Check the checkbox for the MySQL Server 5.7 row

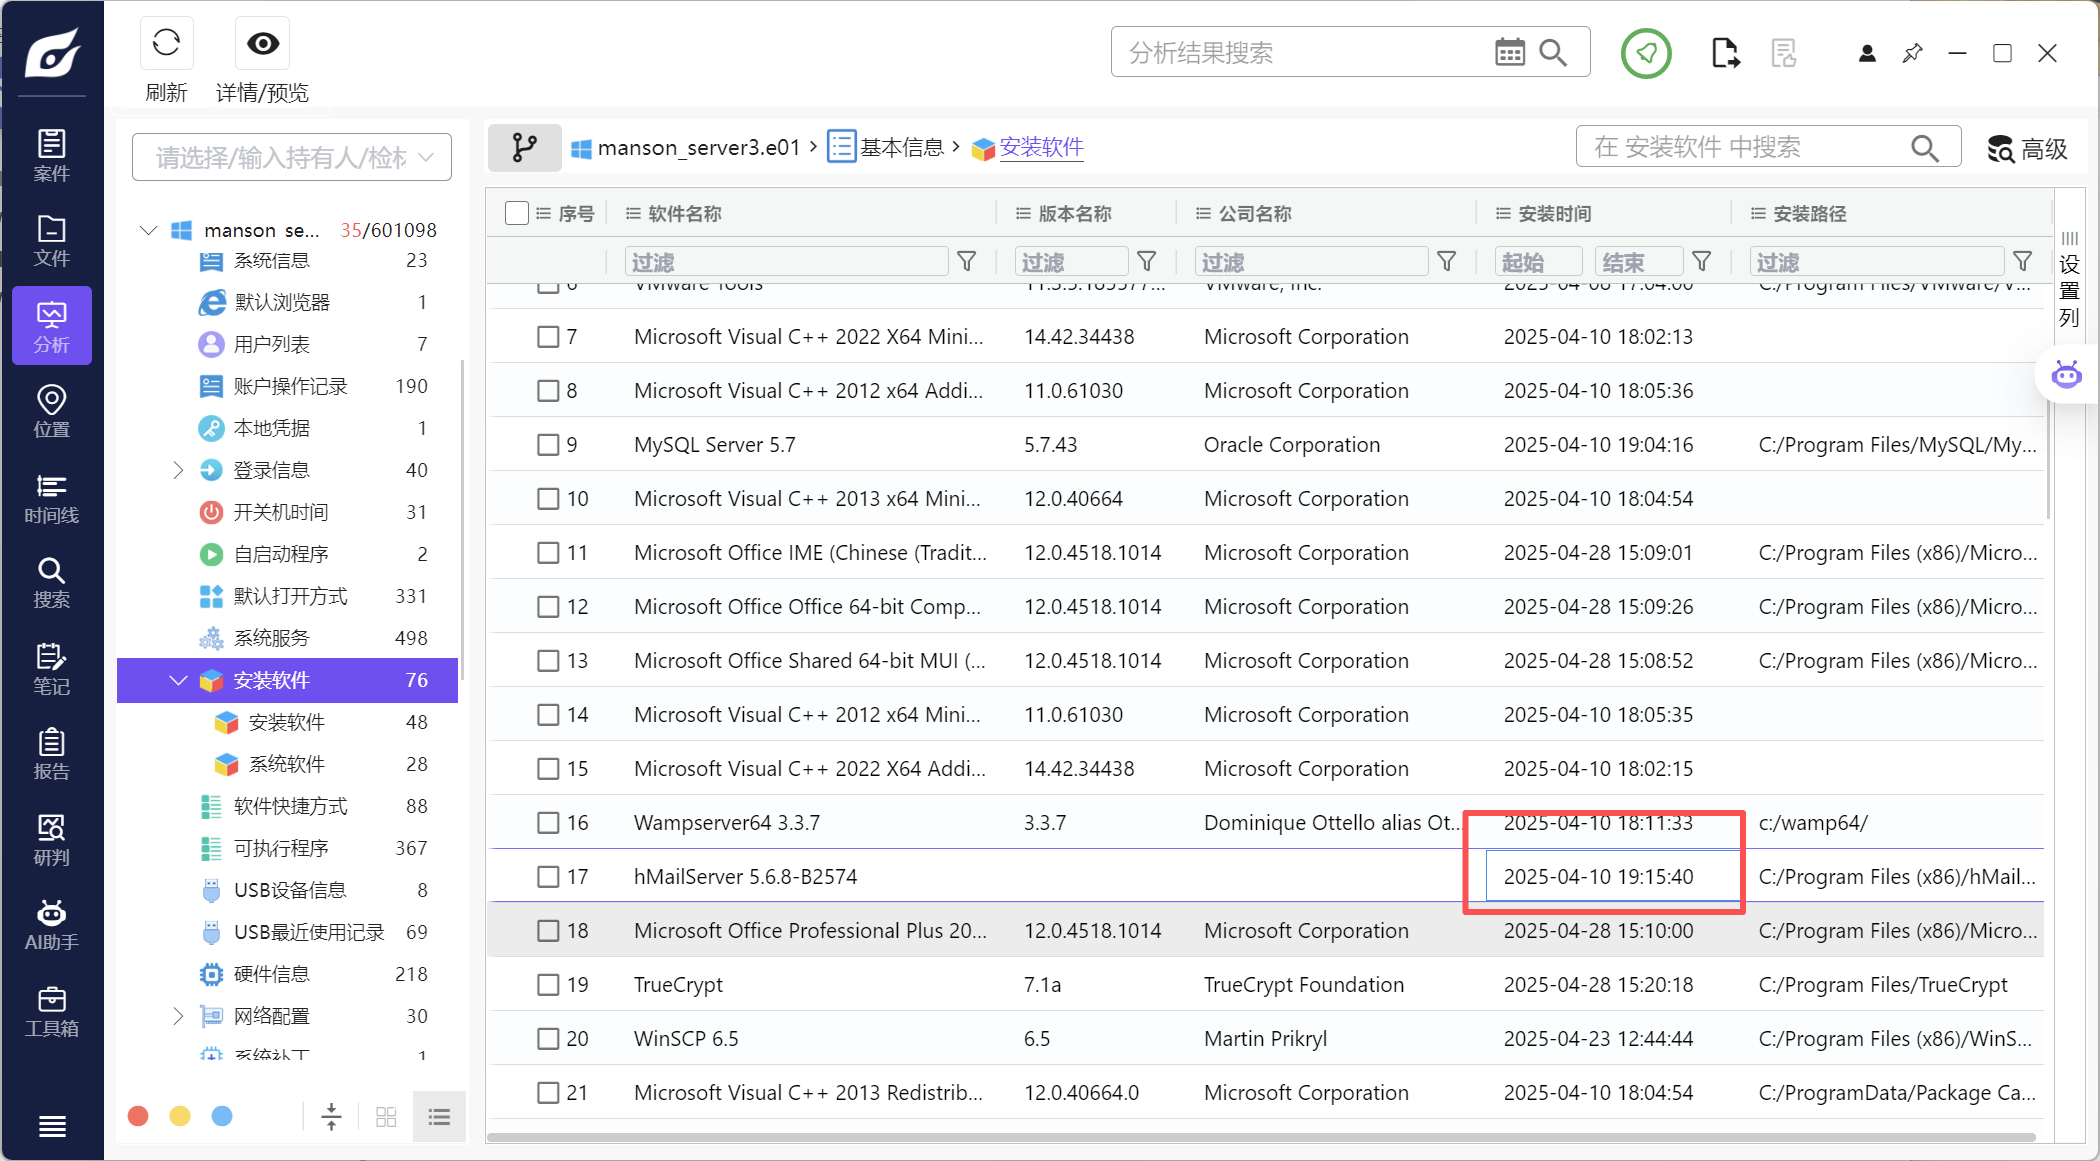click(x=548, y=445)
